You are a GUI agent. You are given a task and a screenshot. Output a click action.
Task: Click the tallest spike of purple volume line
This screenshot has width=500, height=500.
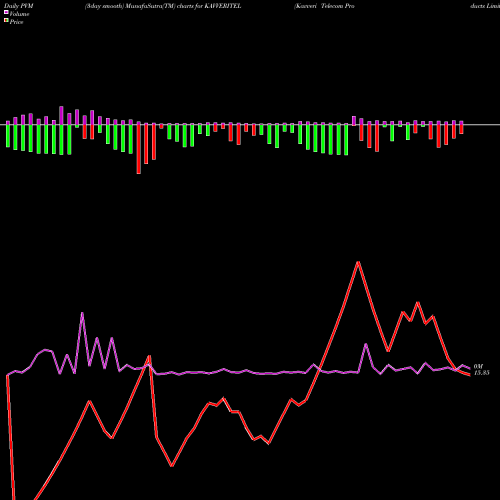tap(82, 313)
